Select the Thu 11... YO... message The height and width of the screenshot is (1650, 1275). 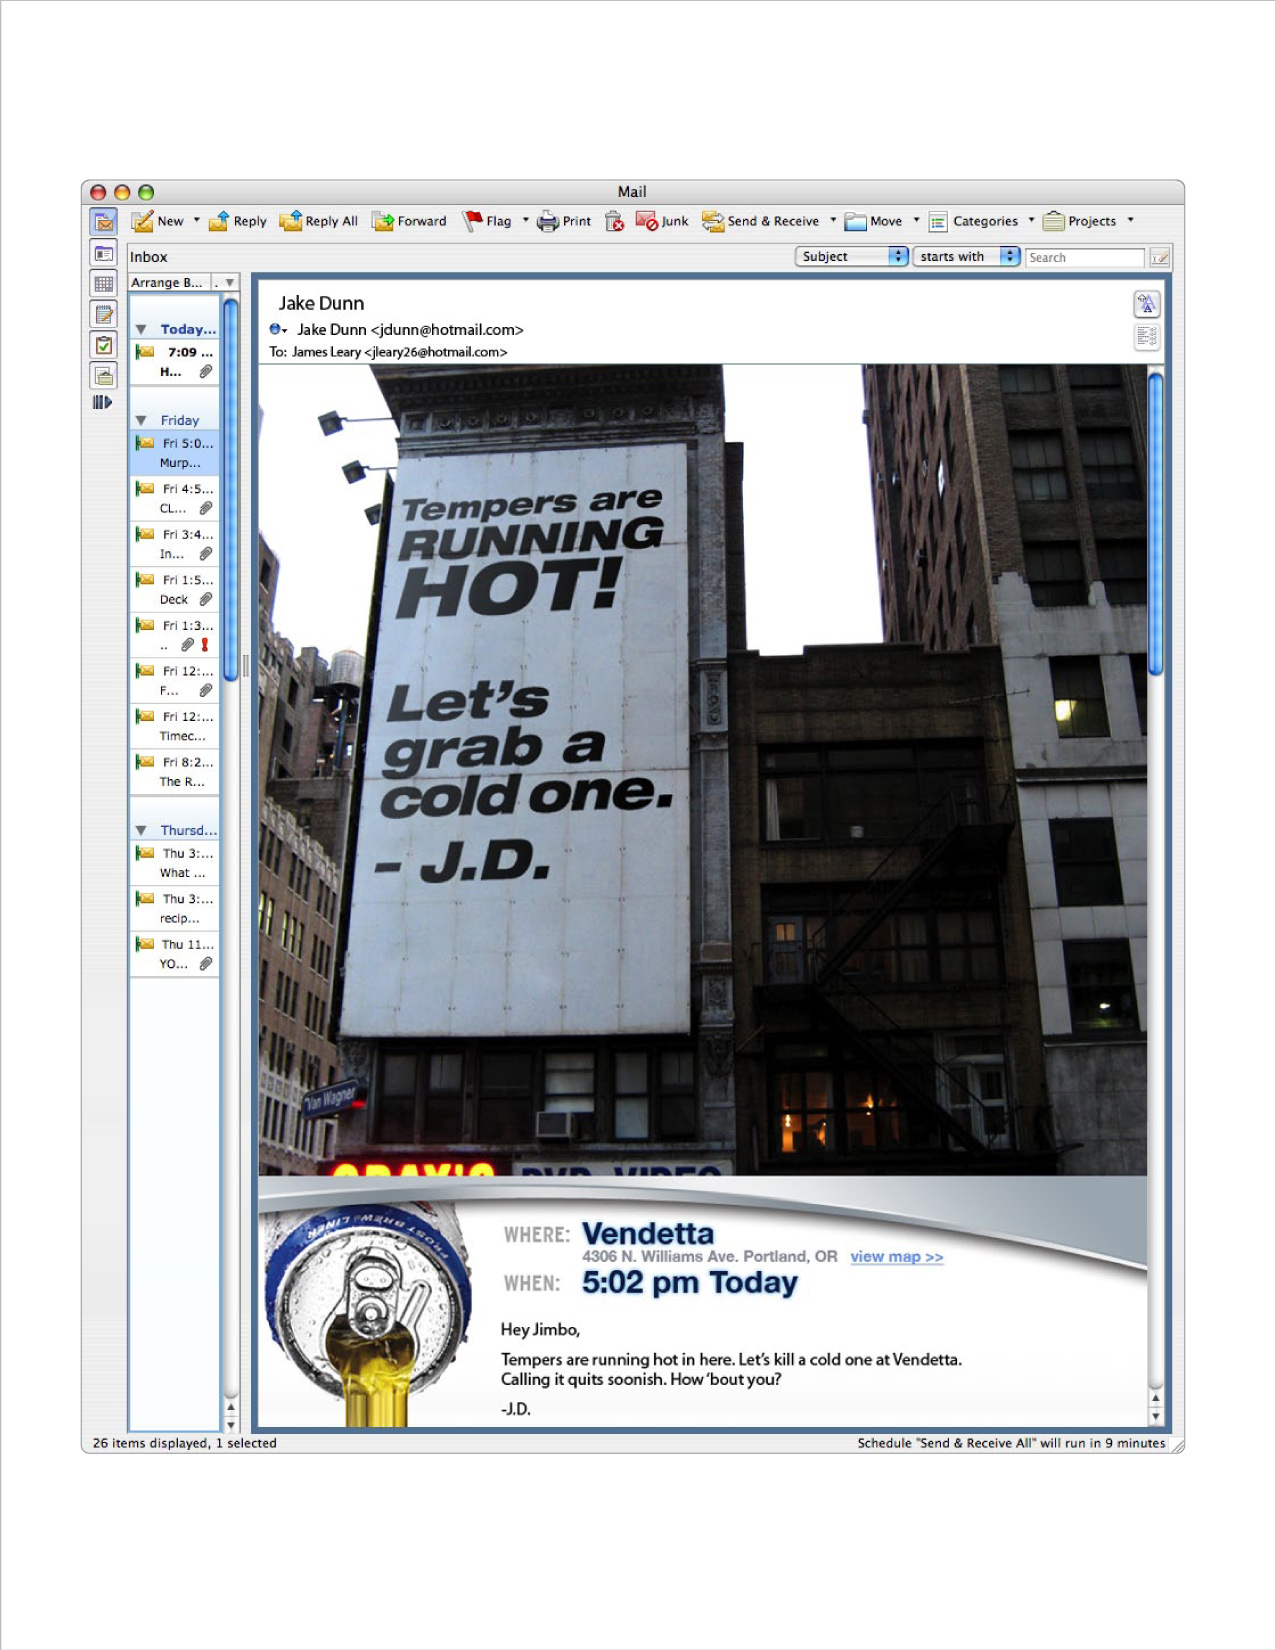[x=175, y=954]
